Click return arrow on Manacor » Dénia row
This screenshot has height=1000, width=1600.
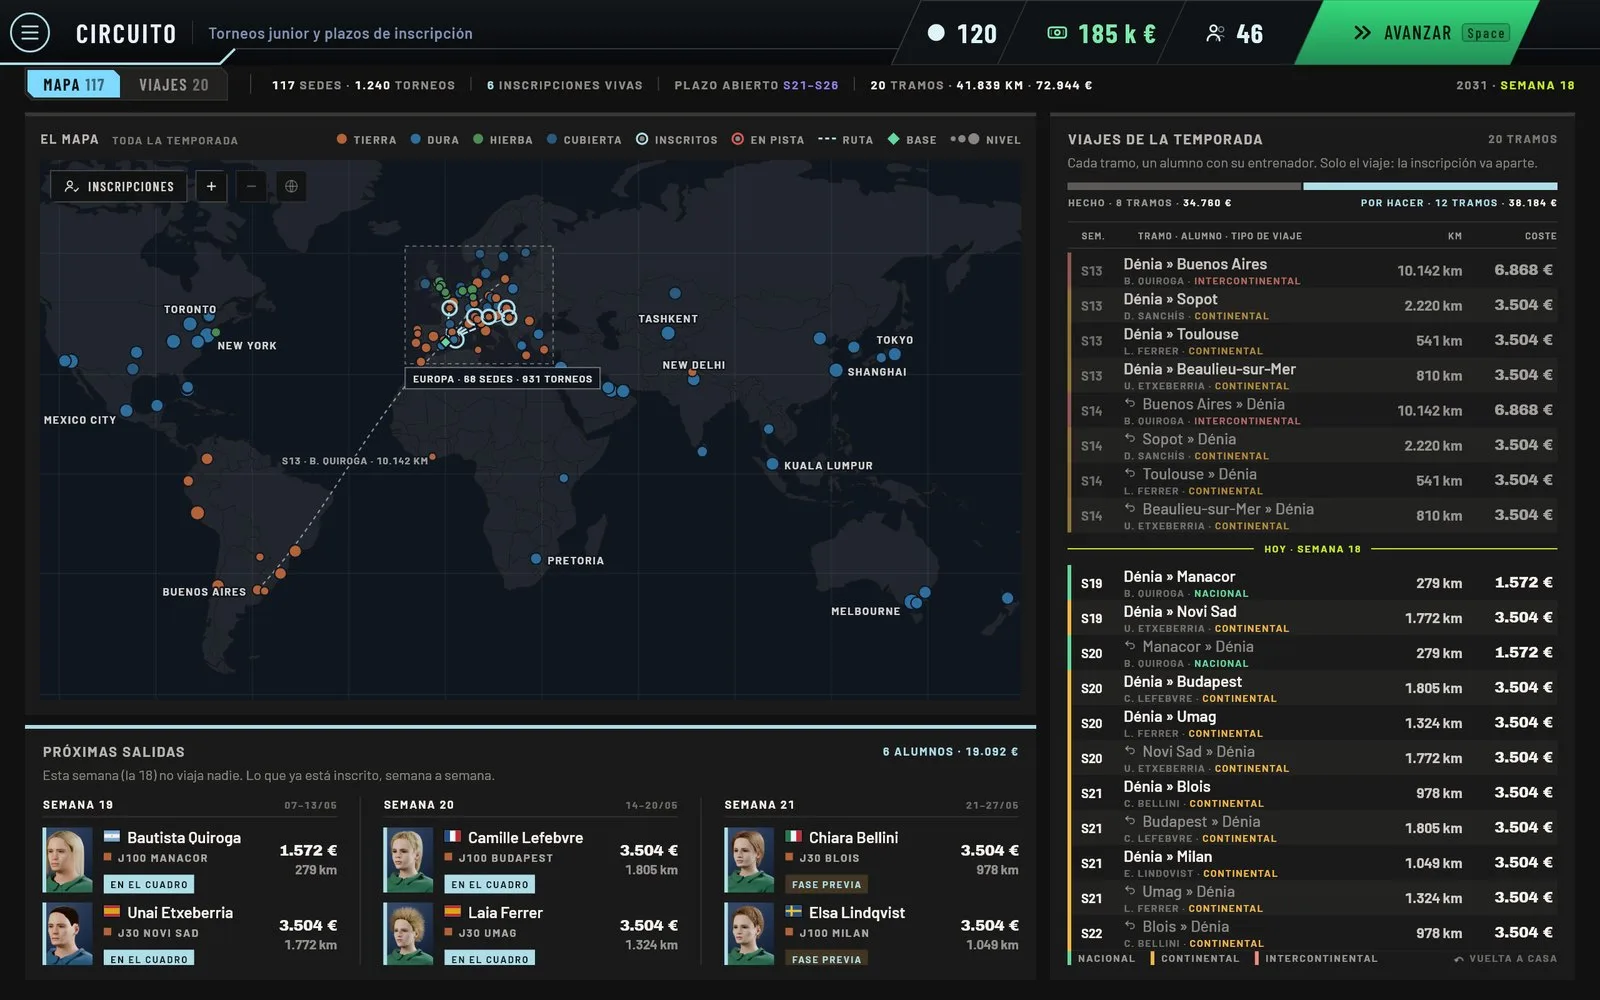(x=1129, y=646)
